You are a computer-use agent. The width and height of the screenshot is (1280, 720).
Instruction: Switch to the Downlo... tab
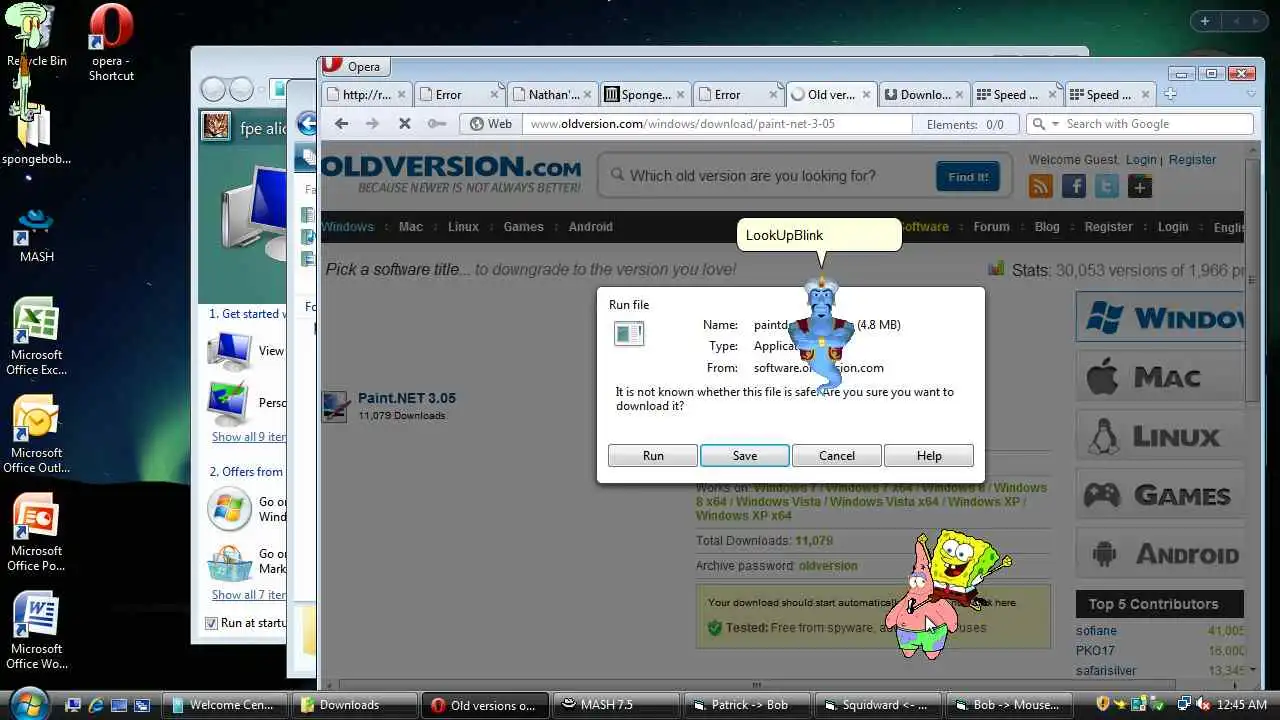click(924, 95)
